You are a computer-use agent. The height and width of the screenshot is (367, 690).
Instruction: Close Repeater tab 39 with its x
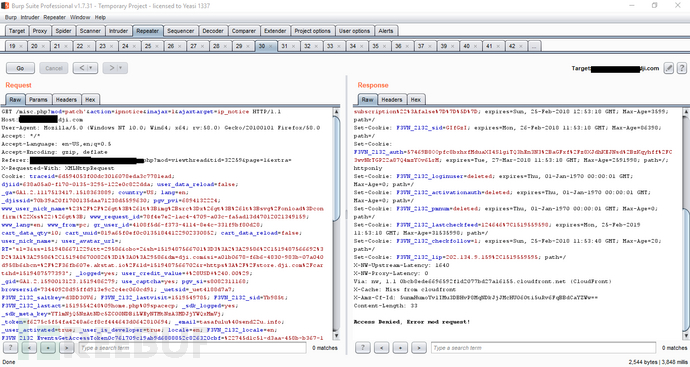tap(452, 46)
